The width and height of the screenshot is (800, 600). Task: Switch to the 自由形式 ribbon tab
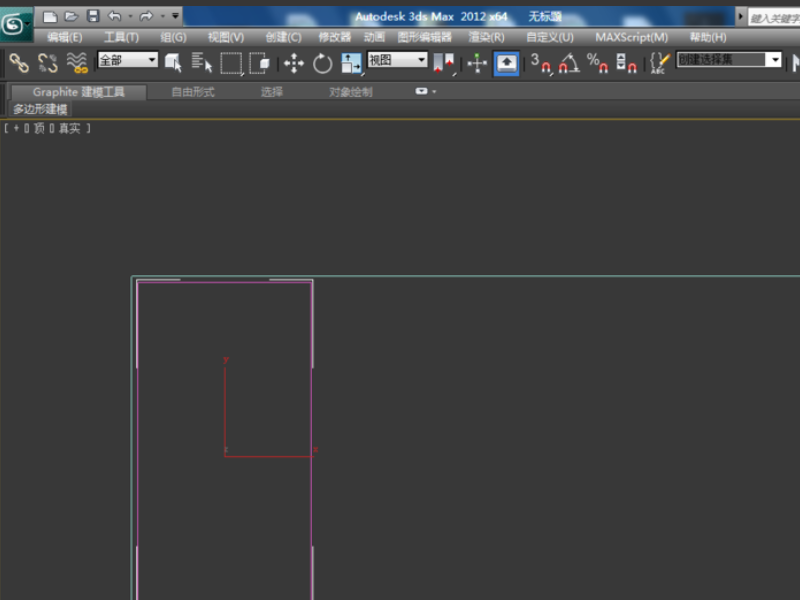pos(193,92)
